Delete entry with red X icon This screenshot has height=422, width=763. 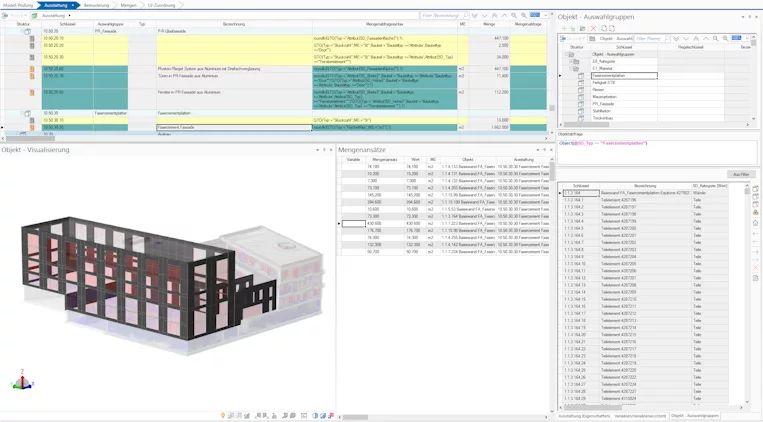pos(593,29)
